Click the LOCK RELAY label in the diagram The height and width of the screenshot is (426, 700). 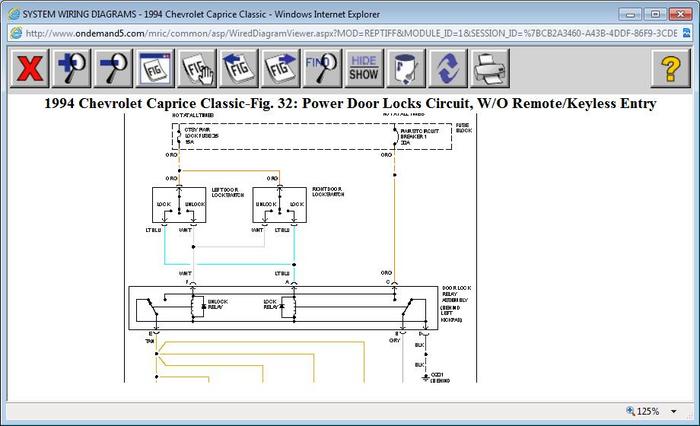271,304
